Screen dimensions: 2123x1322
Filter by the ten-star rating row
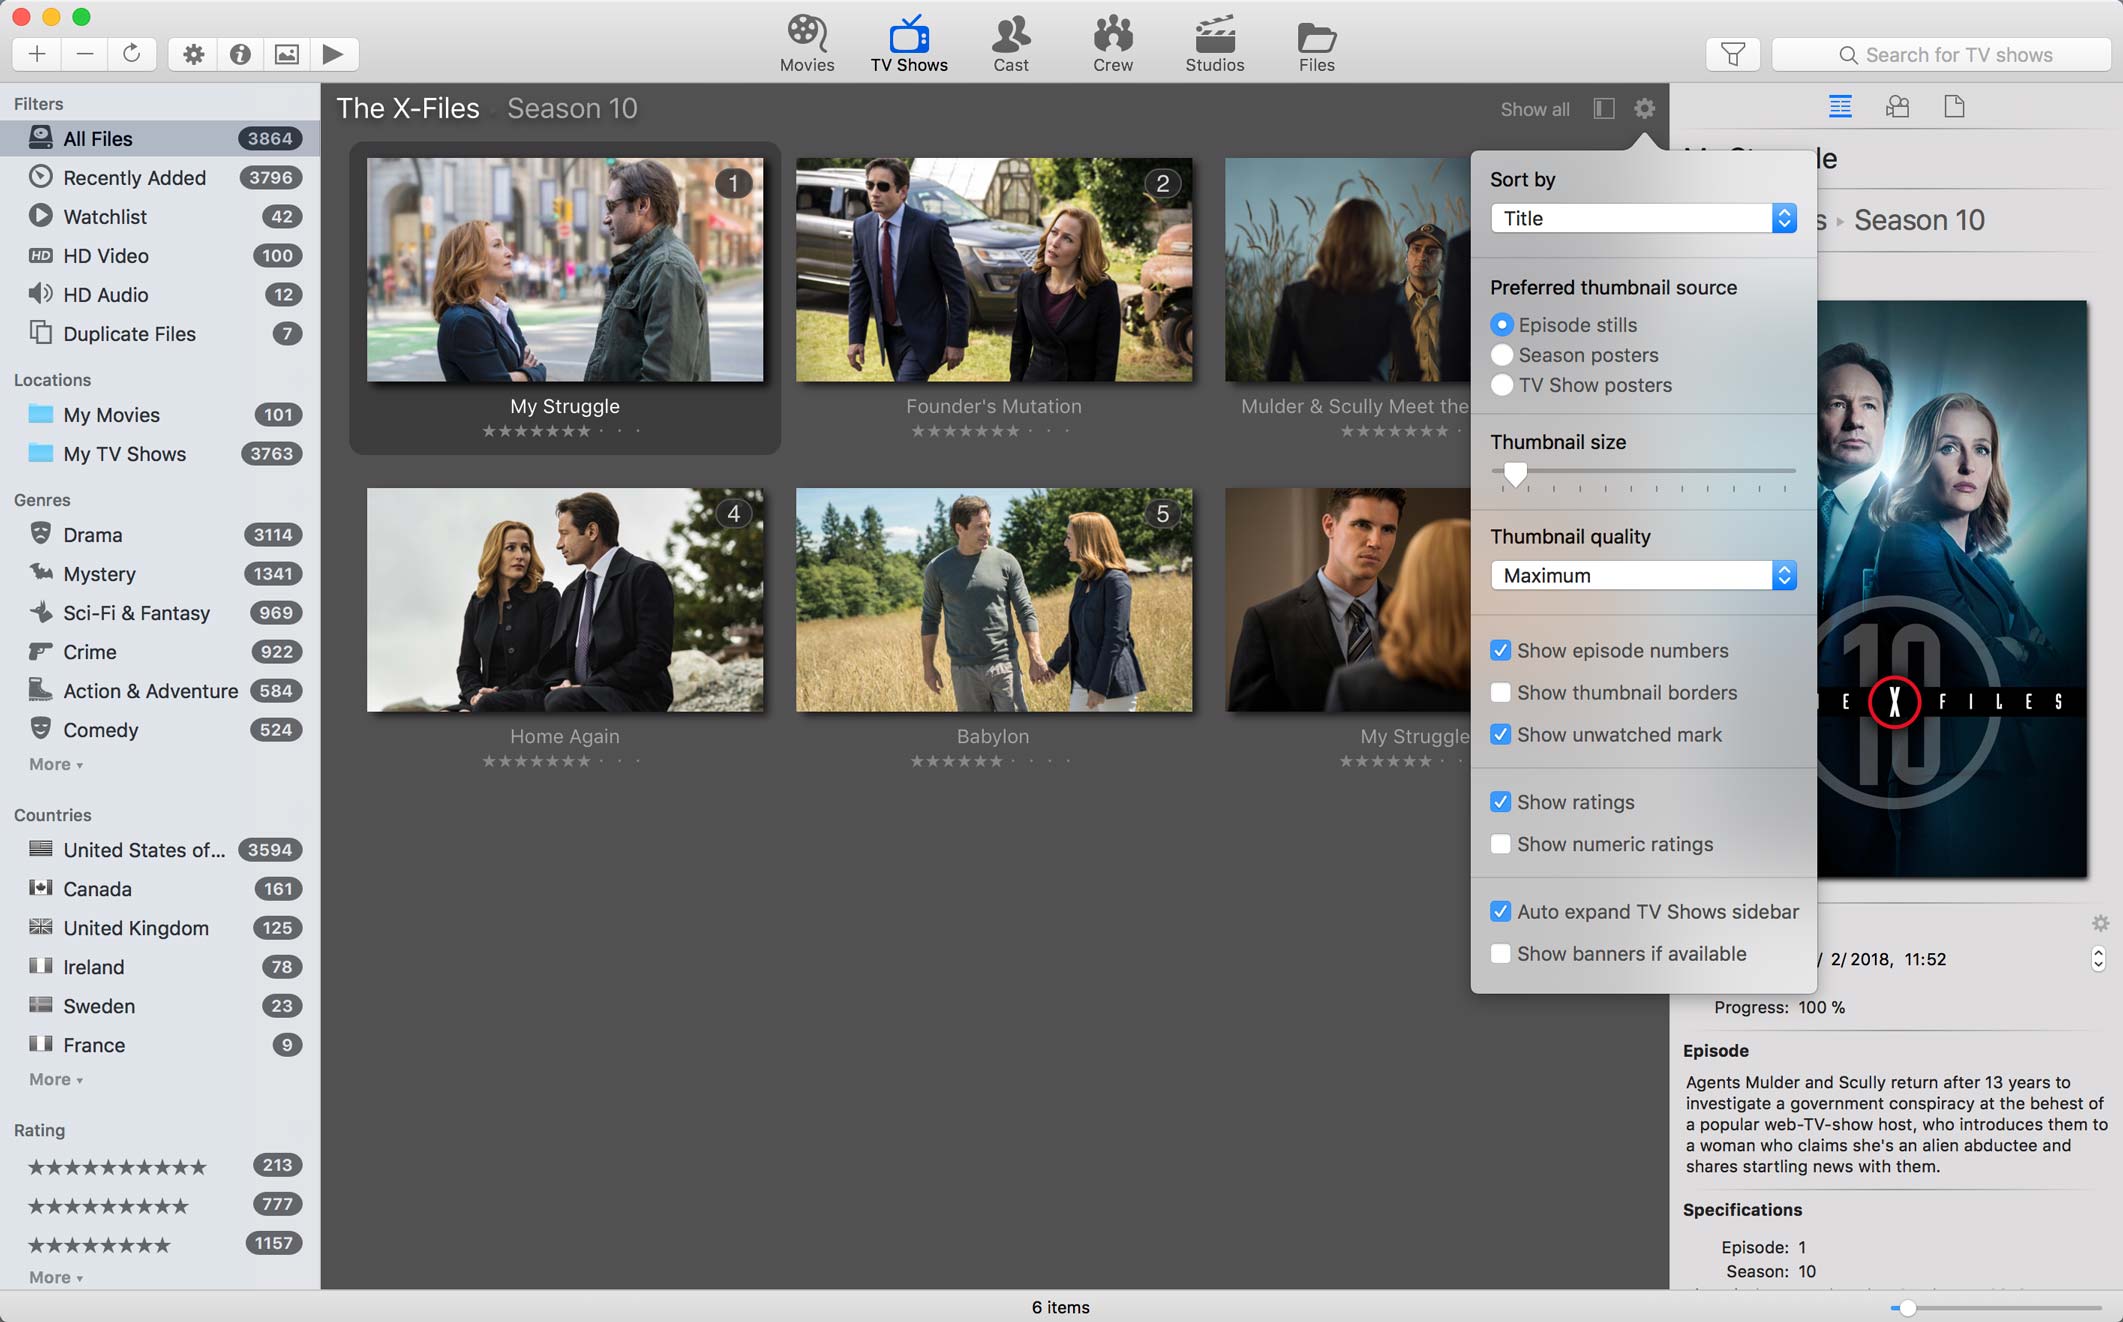pyautogui.click(x=160, y=1165)
